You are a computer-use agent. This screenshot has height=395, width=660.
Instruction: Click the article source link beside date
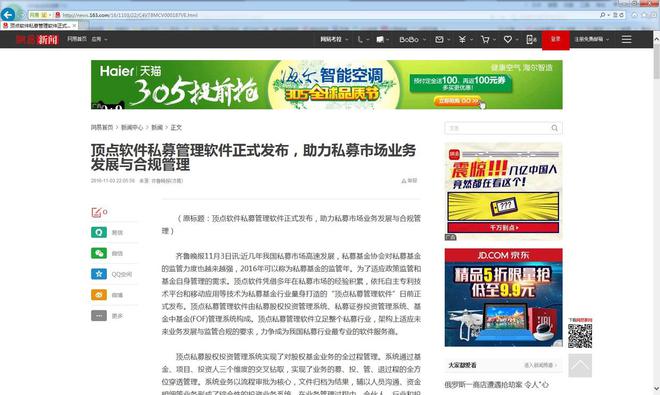tap(167, 181)
